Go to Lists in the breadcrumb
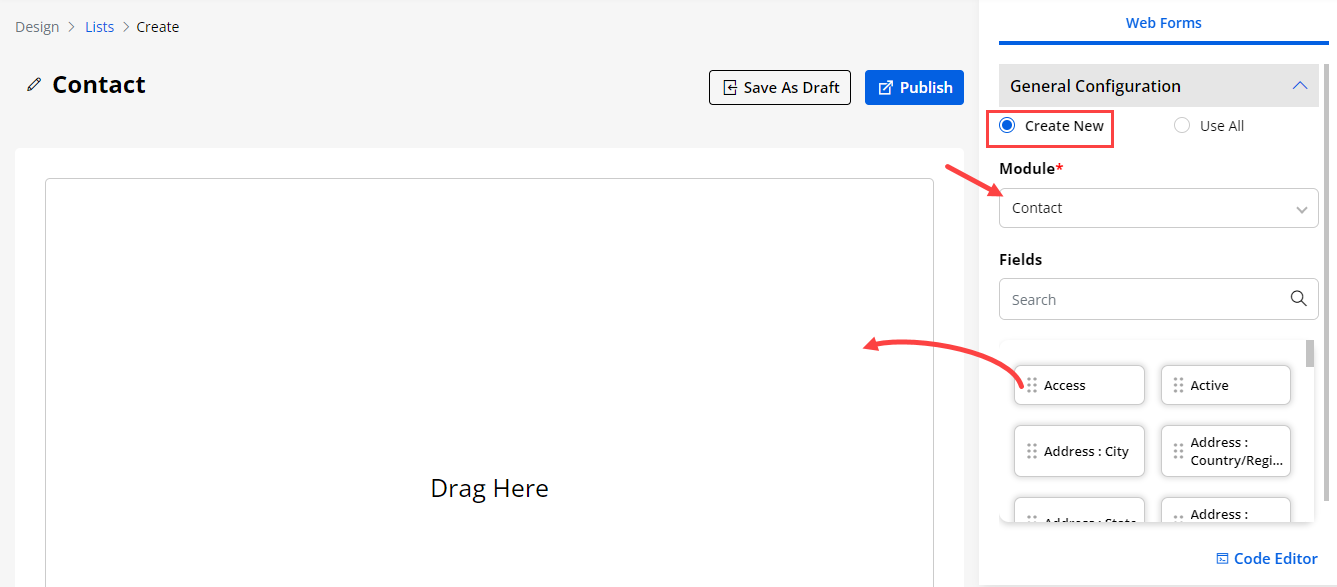 (99, 27)
